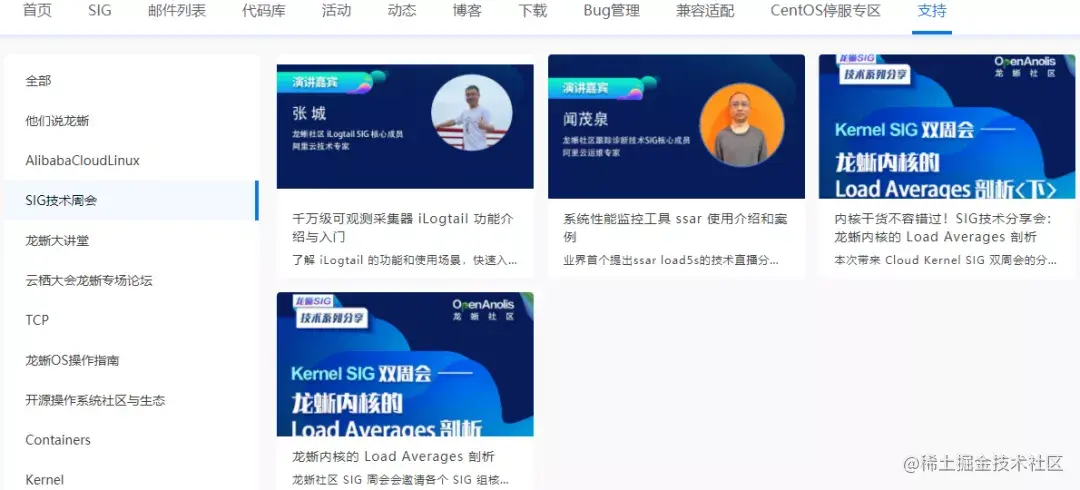Click 技术系列分享 badge on bottom card
Image resolution: width=1080 pixels, height=490 pixels.
pos(333,318)
